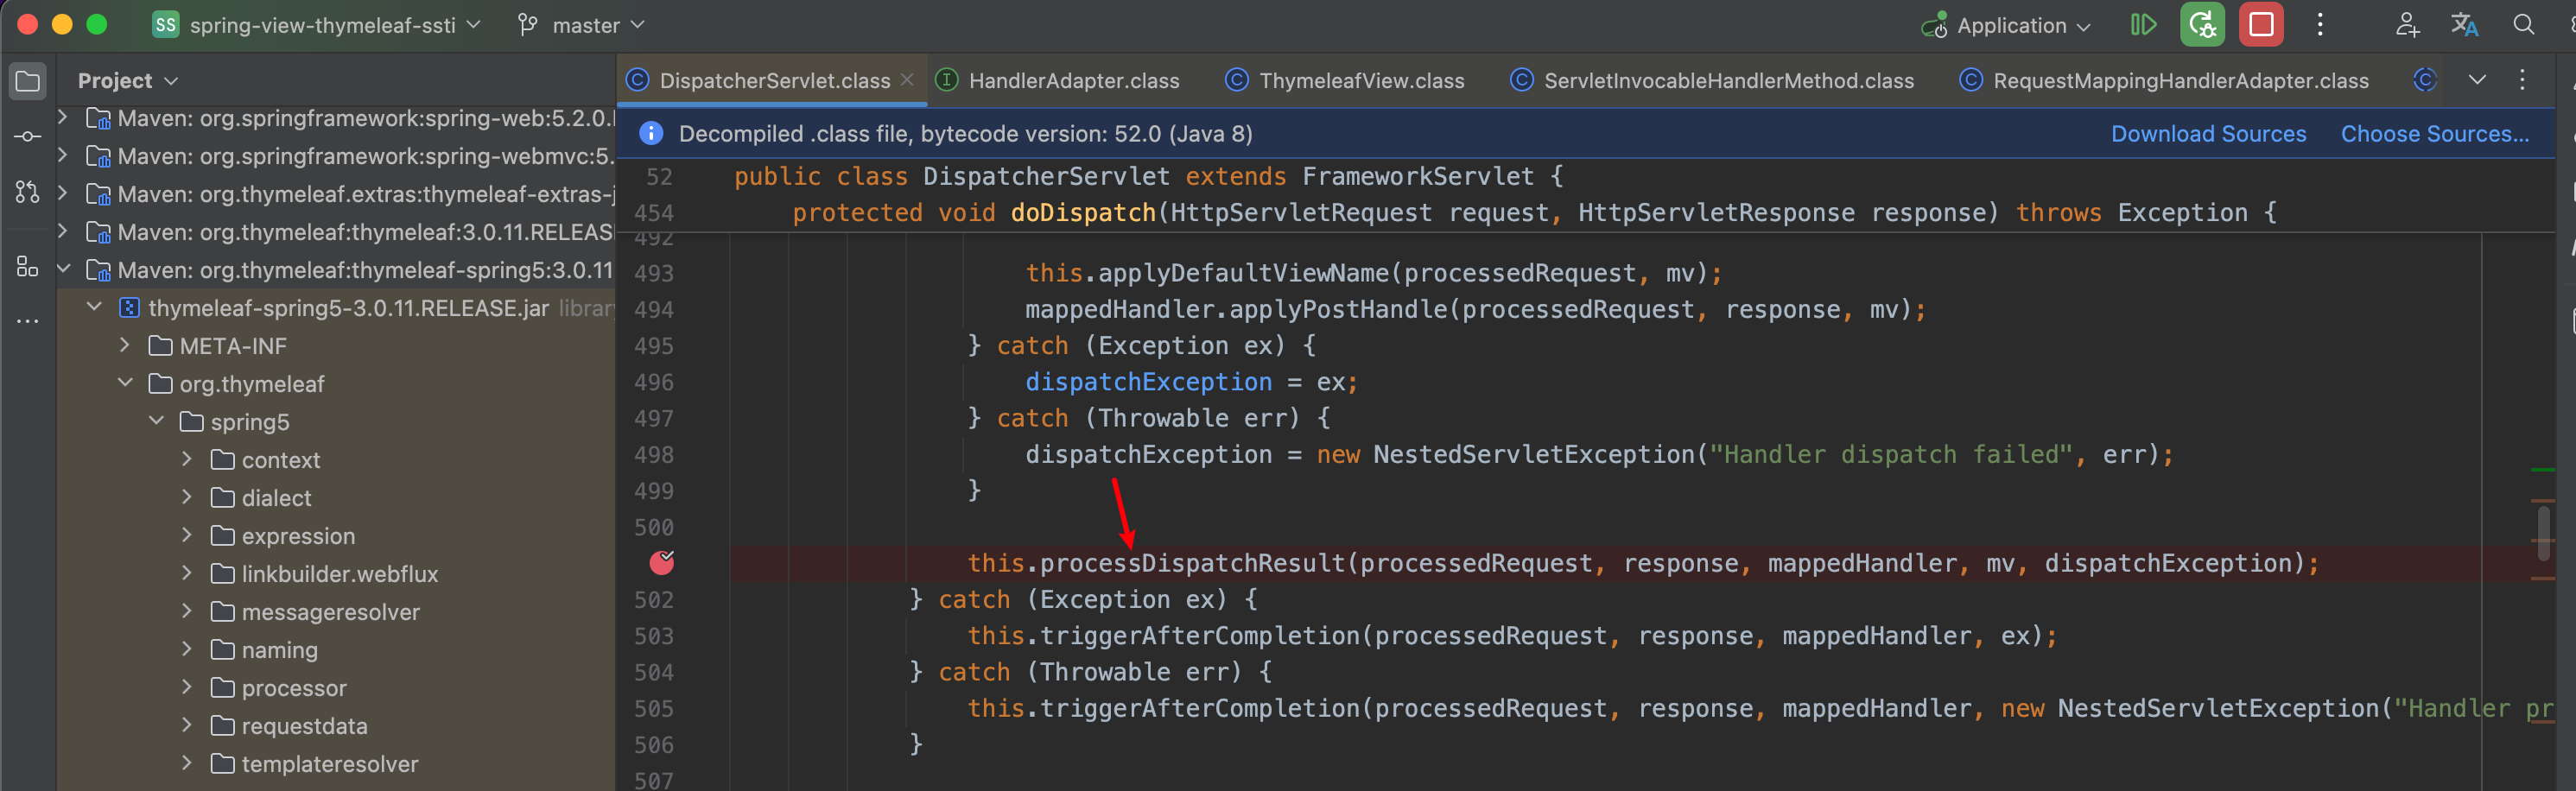The width and height of the screenshot is (2576, 791).
Task: Show hidden editor tabs dropdown chevron
Action: point(2476,80)
